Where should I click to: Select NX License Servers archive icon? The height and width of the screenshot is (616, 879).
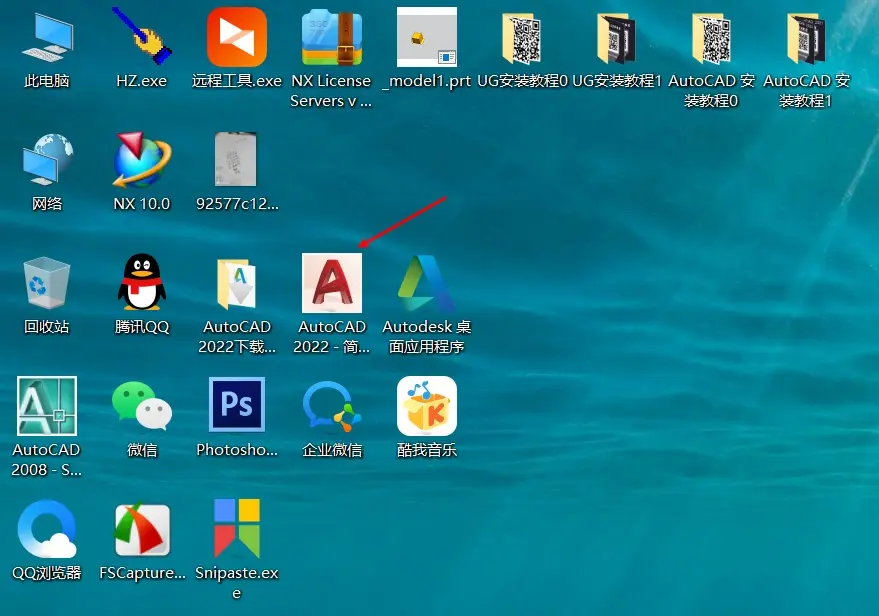[332, 37]
